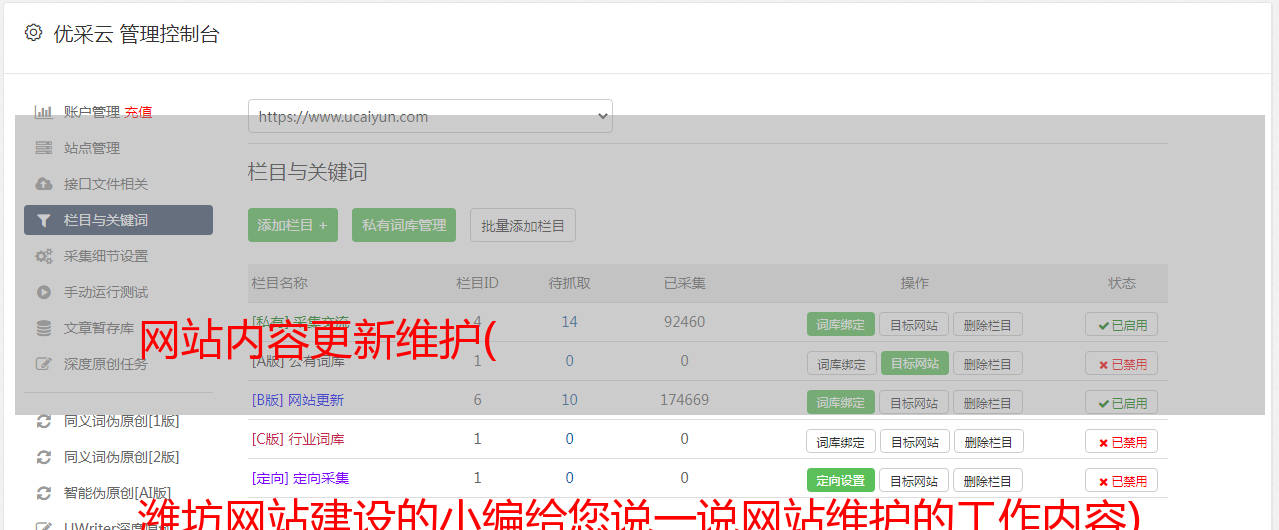Click the 状态 column header
The image size is (1279, 530).
1122,283
